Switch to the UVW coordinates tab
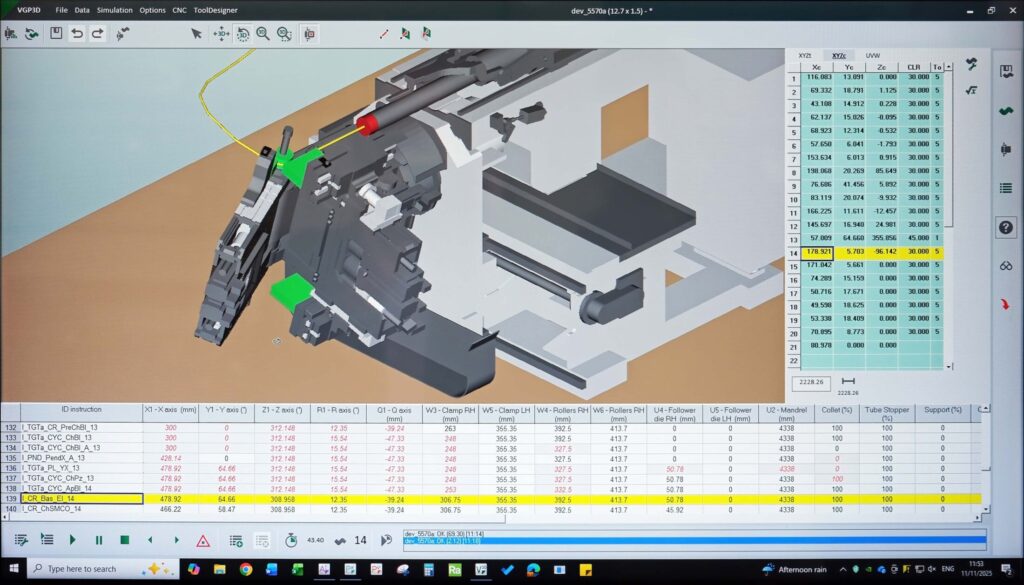This screenshot has width=1024, height=585. point(873,55)
